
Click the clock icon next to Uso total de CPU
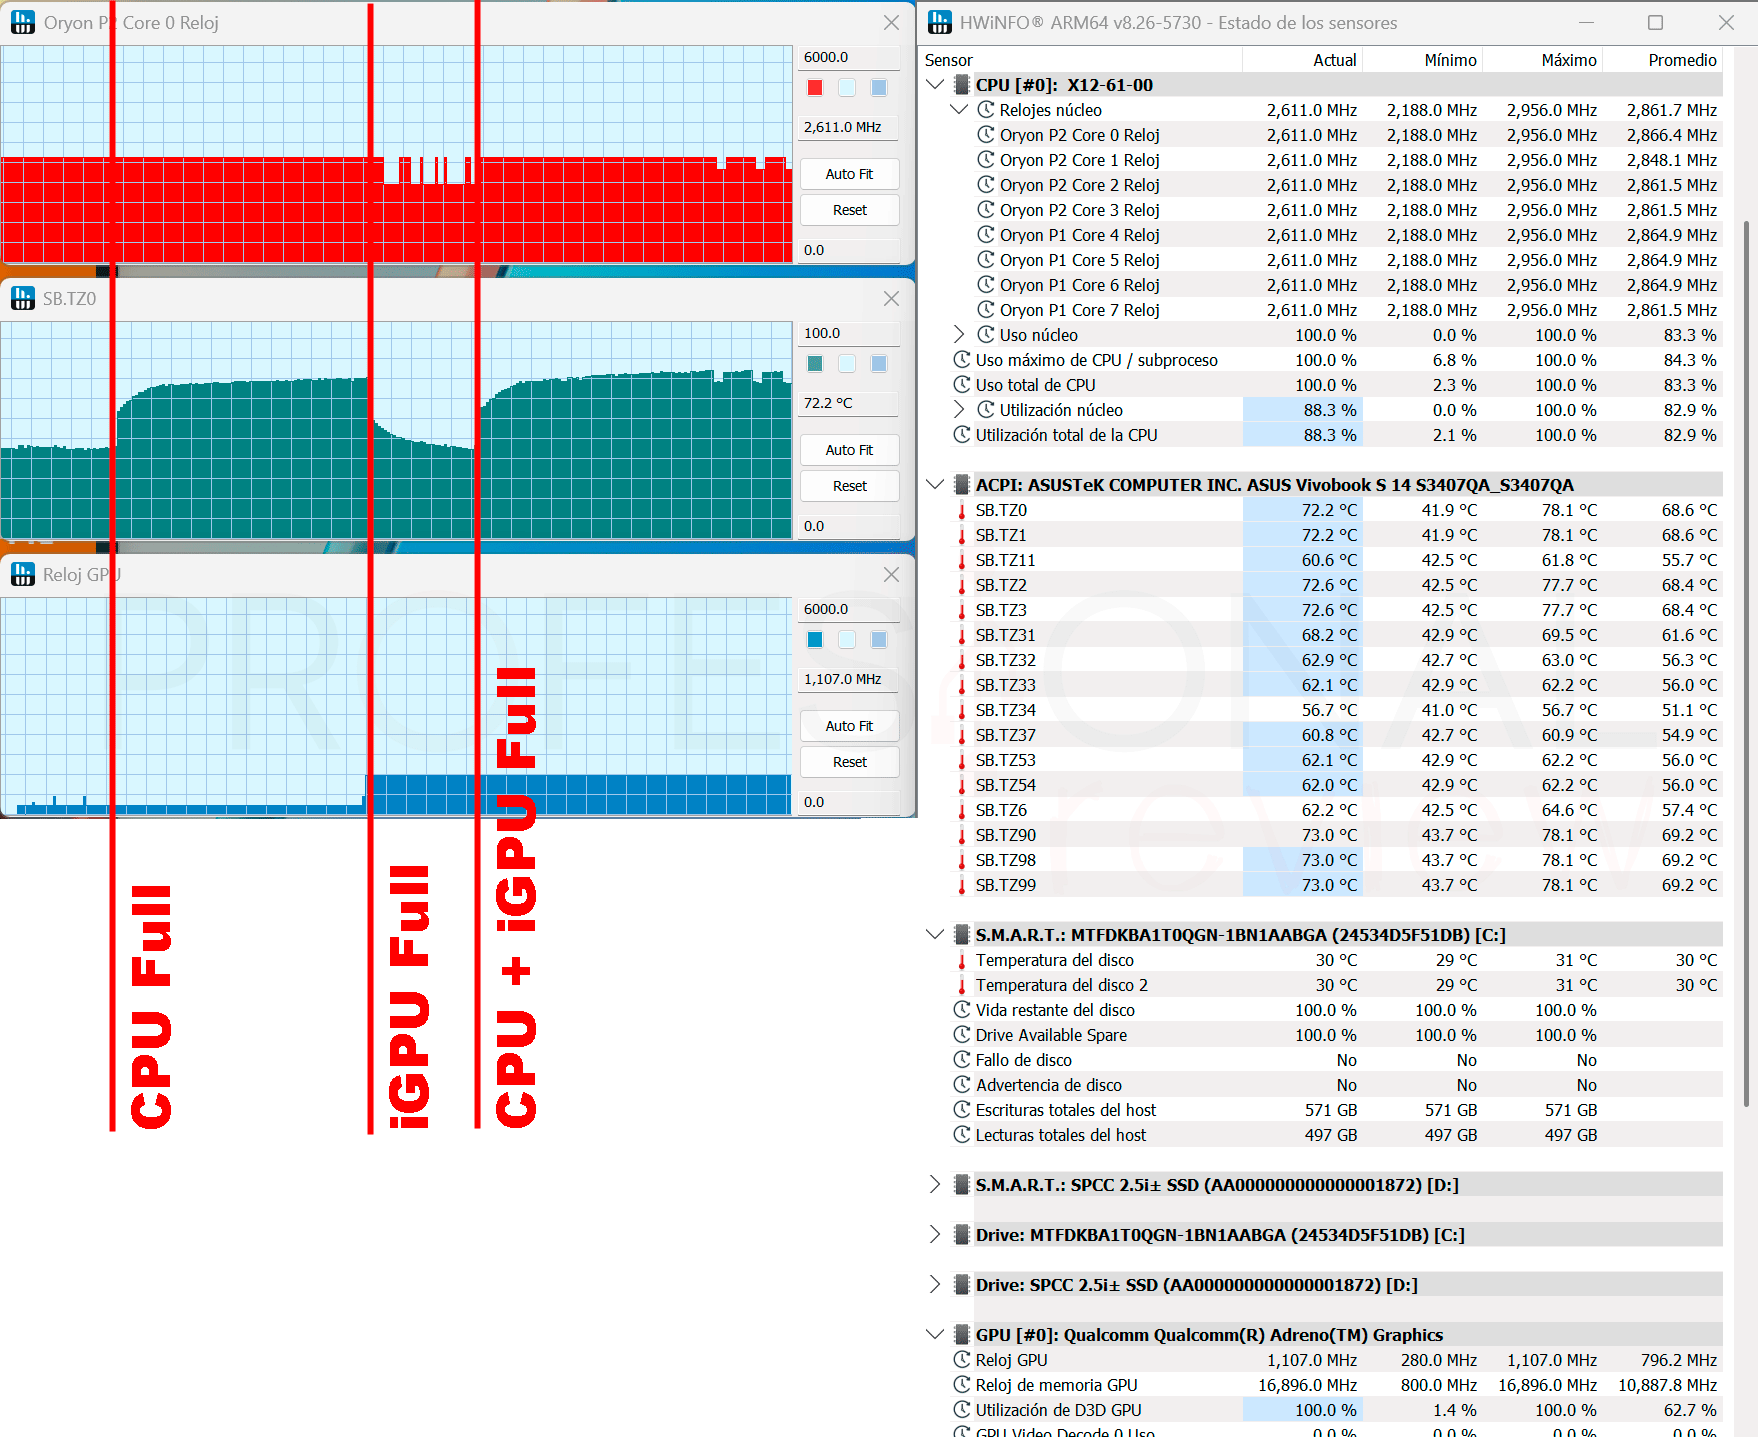(962, 385)
